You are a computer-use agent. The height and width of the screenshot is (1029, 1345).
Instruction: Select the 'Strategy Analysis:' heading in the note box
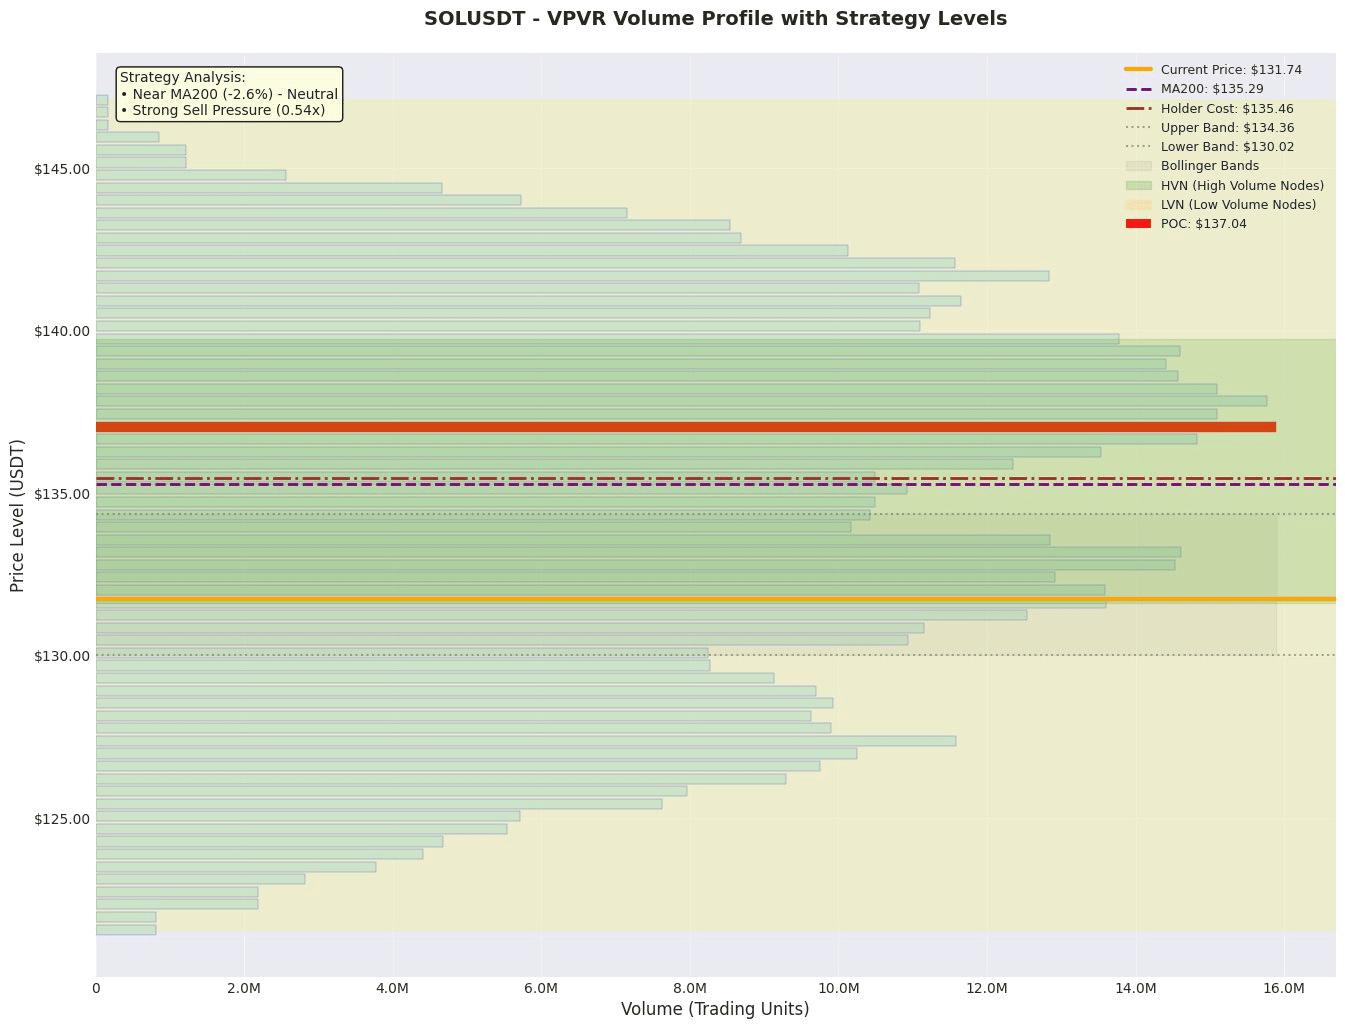coord(183,77)
